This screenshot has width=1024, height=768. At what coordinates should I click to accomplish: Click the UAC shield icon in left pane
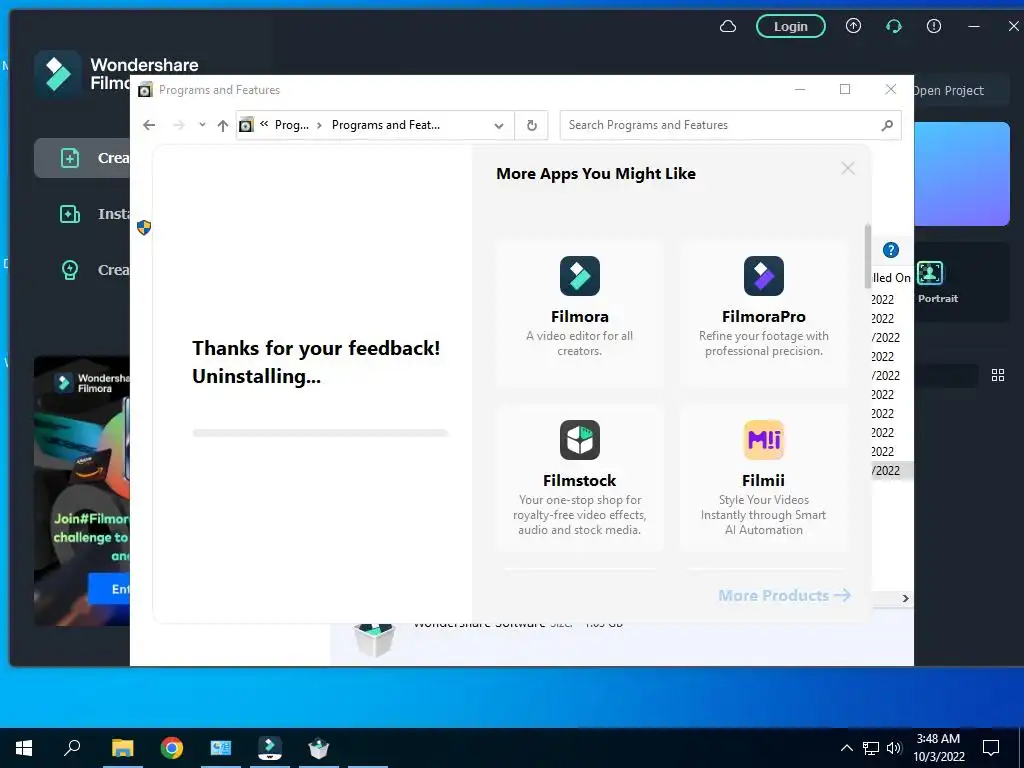point(144,227)
